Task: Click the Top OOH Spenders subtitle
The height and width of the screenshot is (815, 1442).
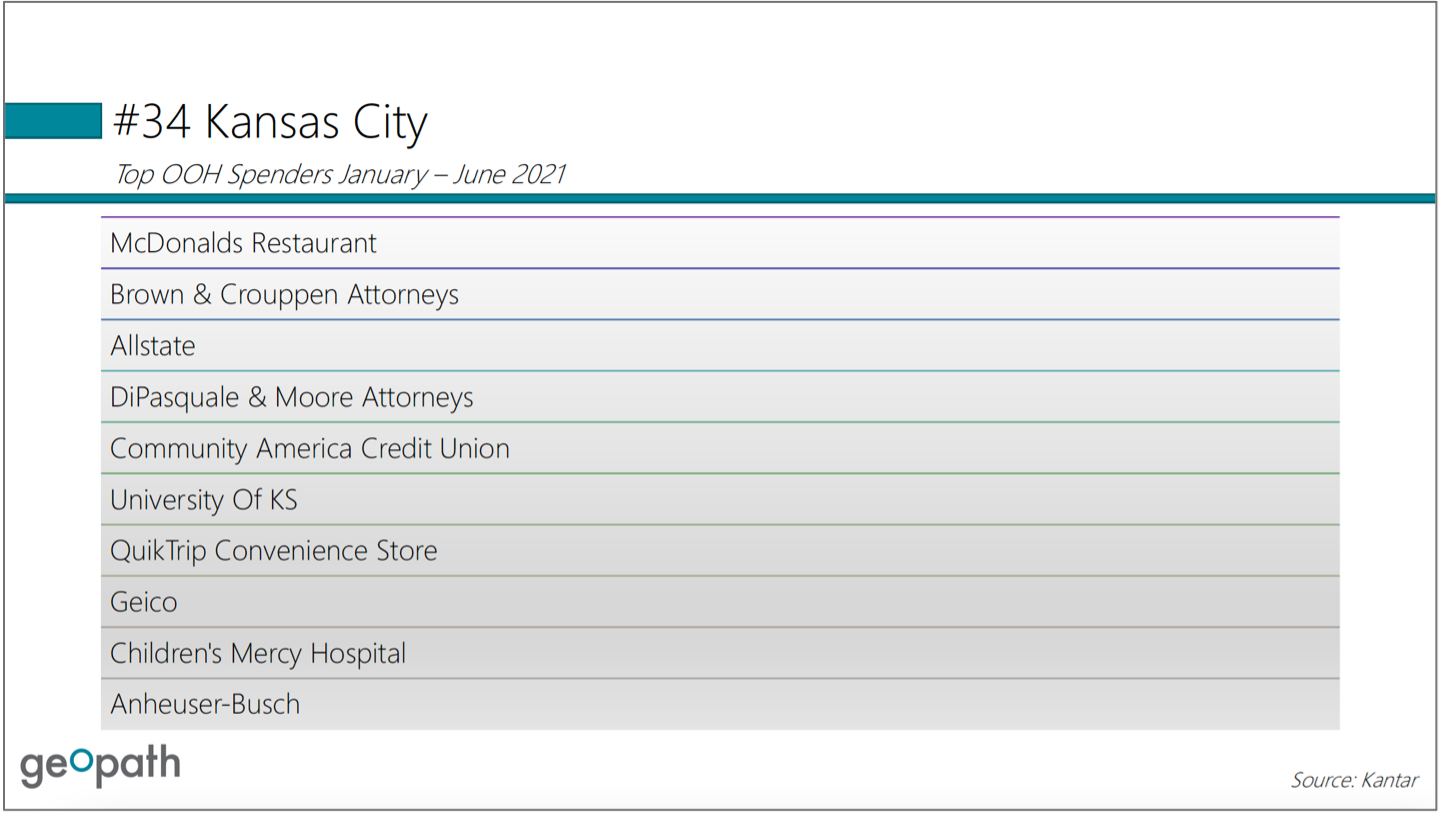Action: tap(340, 174)
